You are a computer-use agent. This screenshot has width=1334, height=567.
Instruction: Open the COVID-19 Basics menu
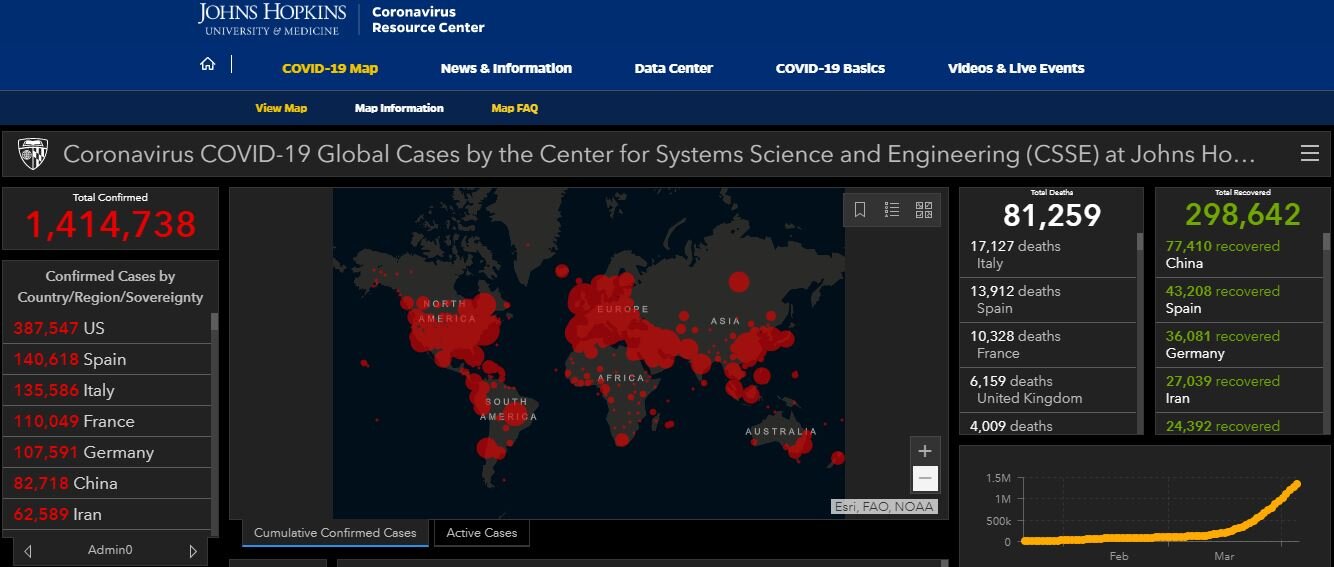(830, 69)
